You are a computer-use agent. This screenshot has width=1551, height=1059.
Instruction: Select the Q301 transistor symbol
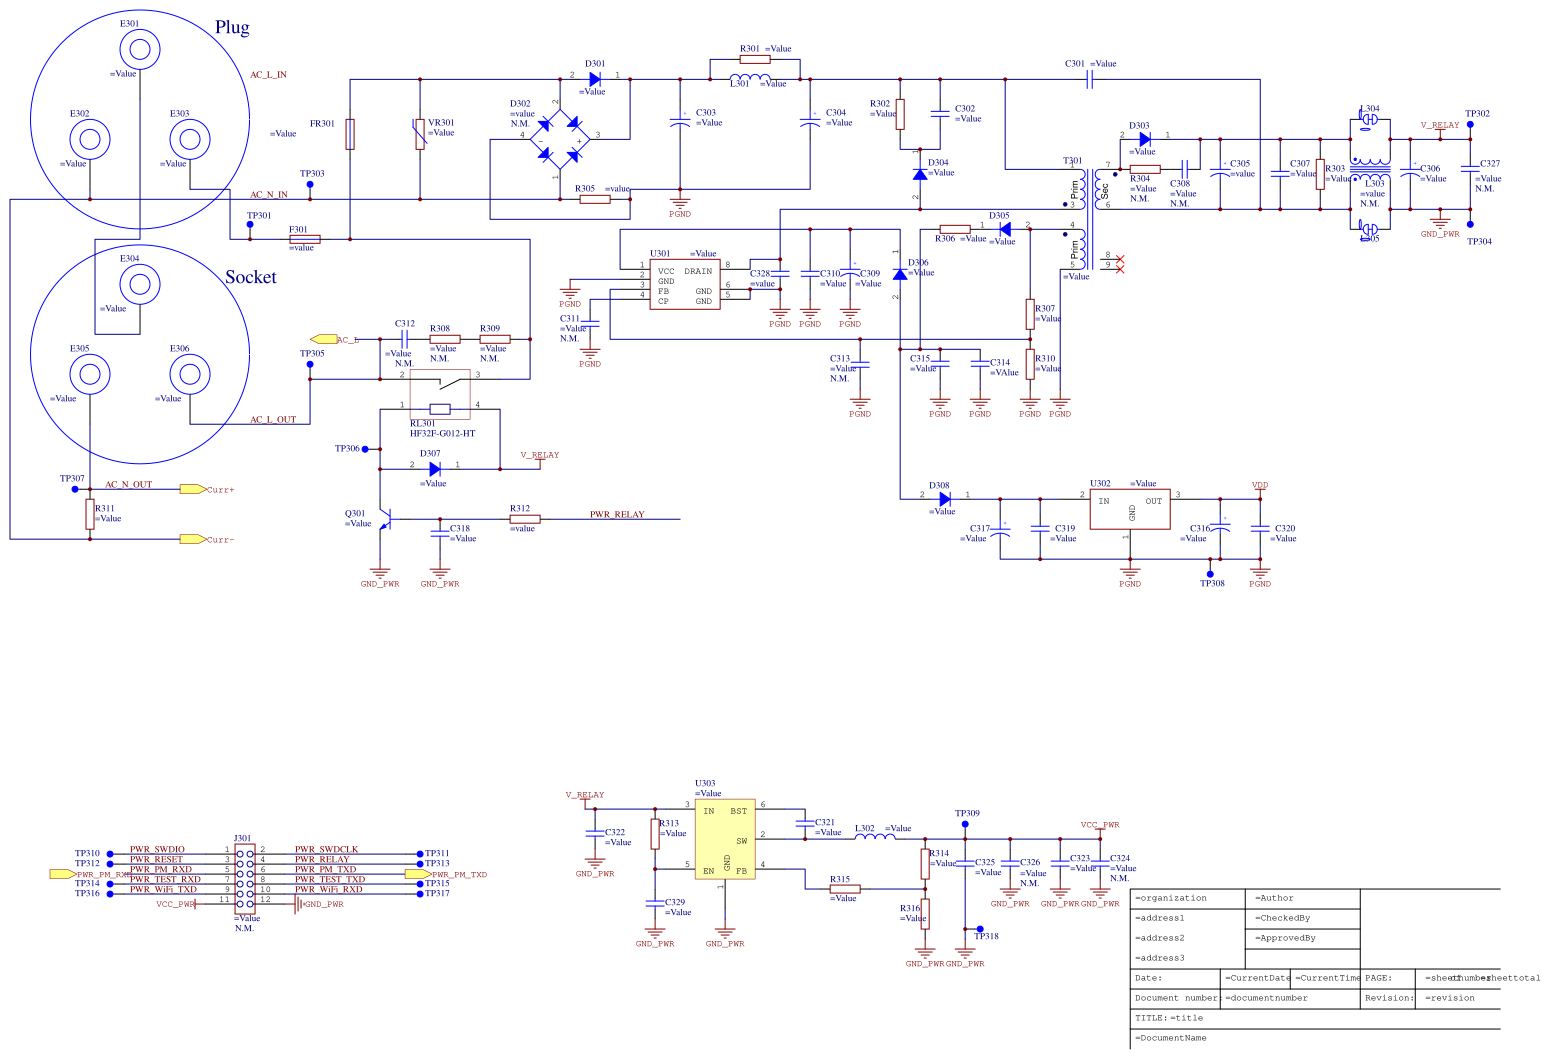click(386, 520)
